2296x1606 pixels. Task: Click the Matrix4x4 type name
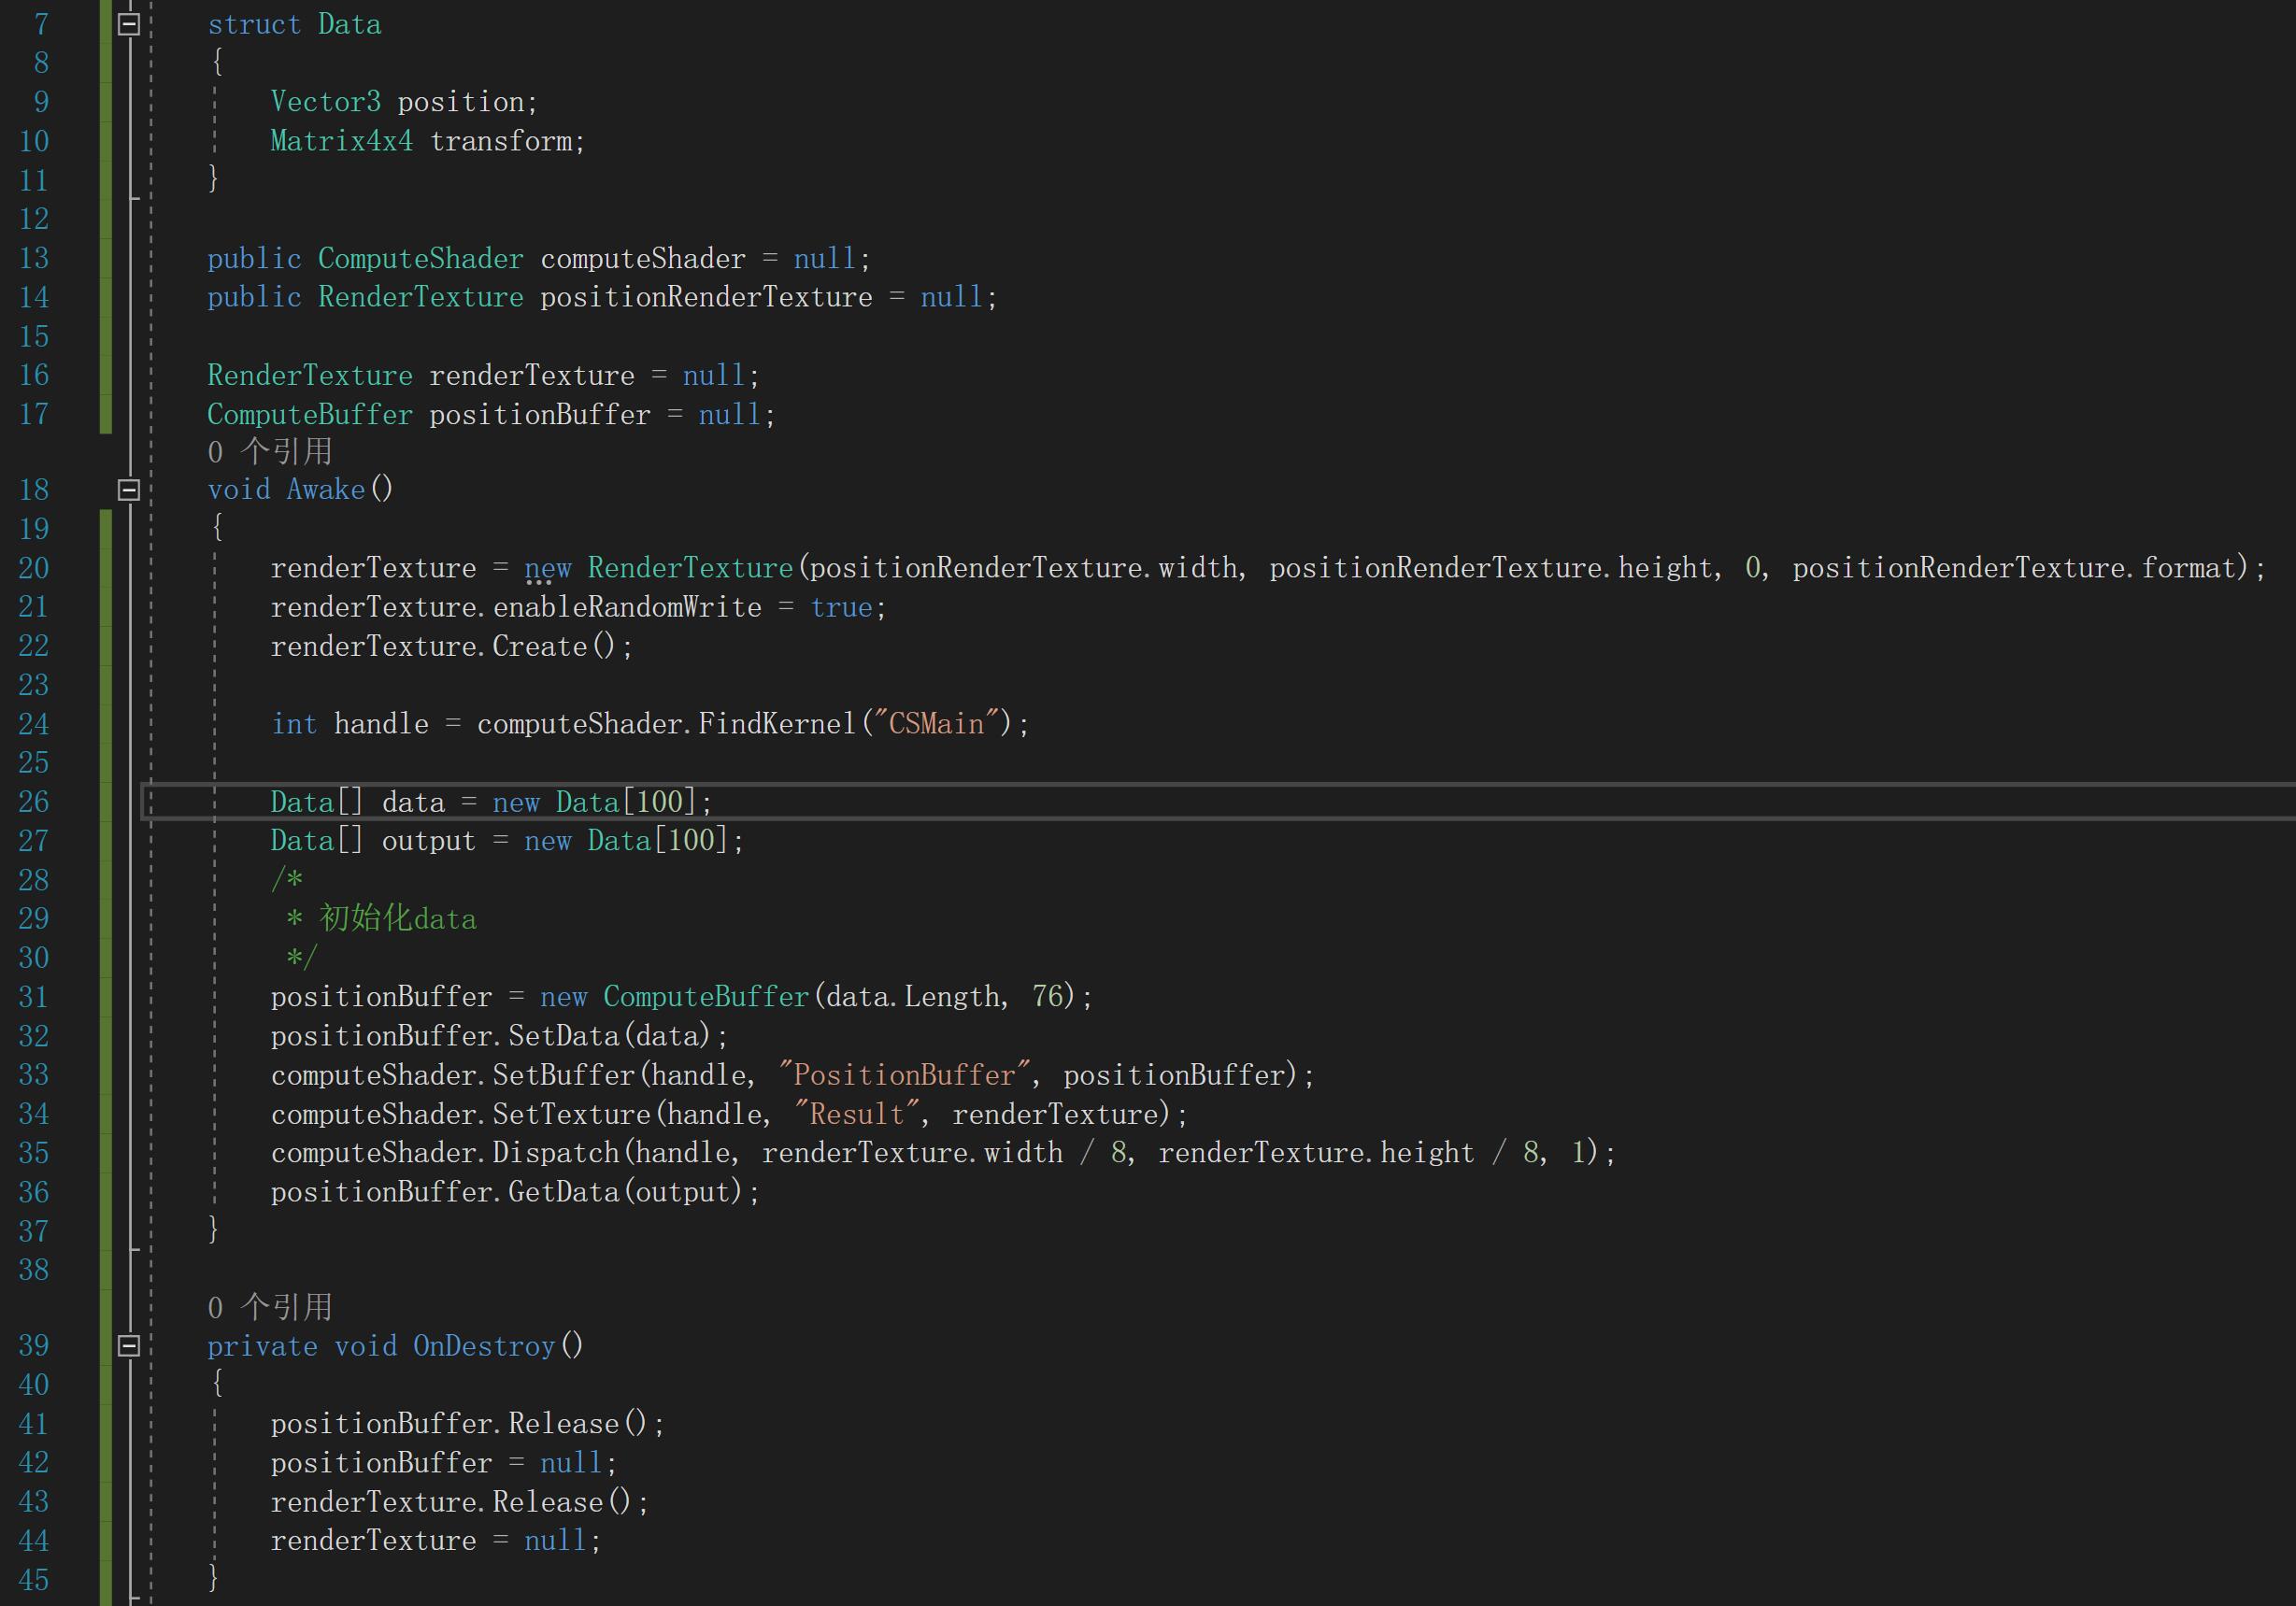click(341, 141)
